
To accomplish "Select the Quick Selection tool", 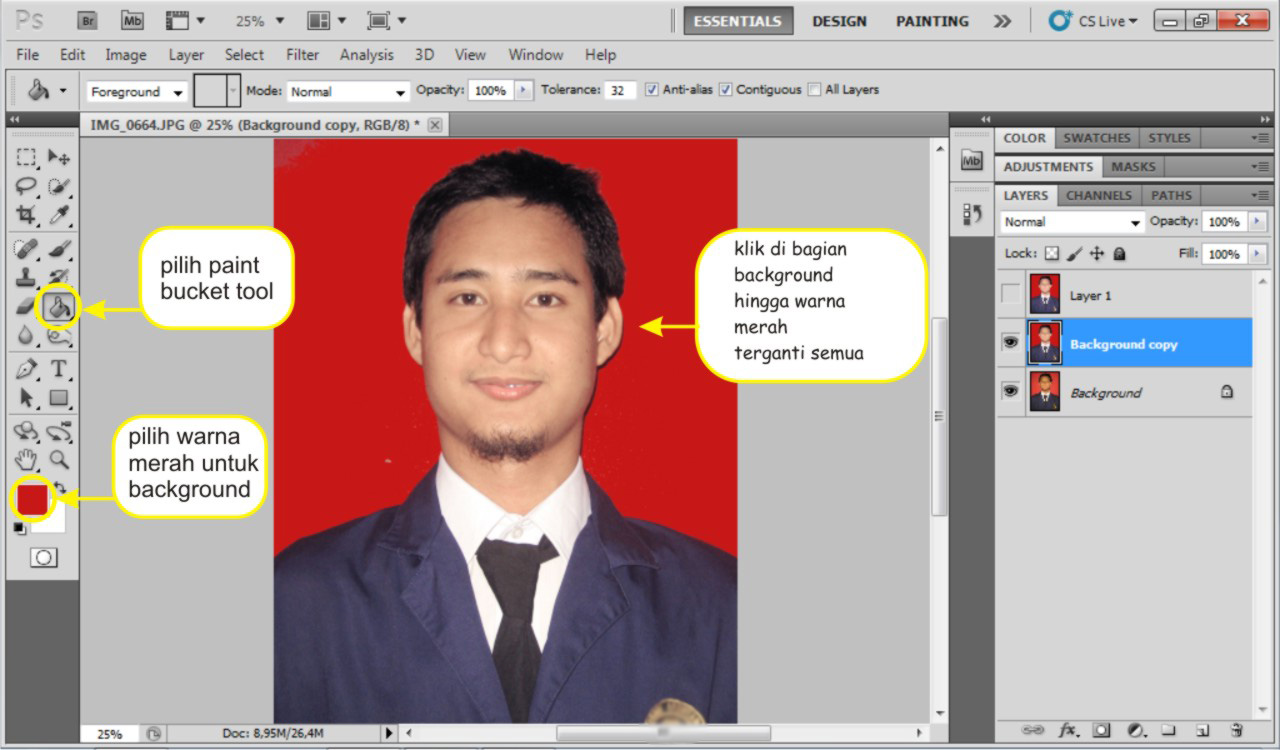I will click(x=59, y=186).
